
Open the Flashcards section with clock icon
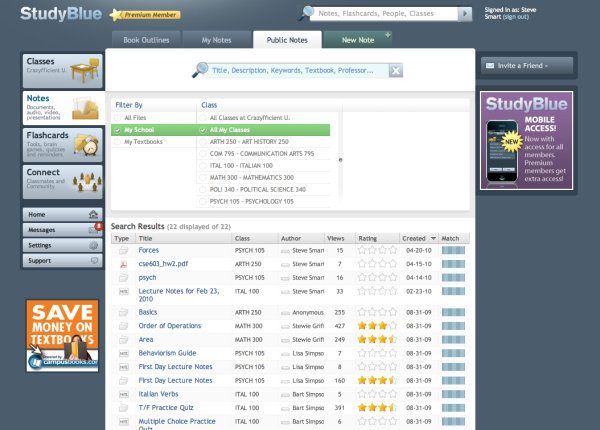point(62,144)
